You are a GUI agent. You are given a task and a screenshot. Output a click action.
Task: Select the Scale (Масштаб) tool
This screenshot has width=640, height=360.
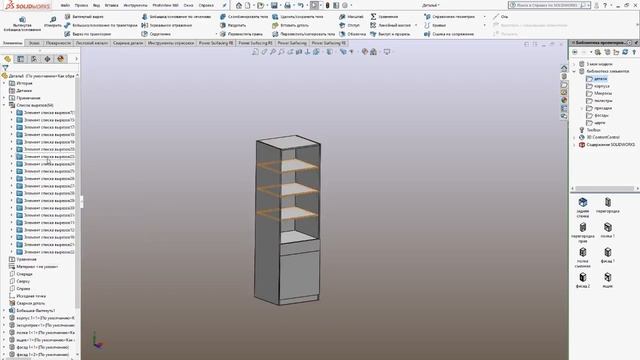tap(351, 17)
